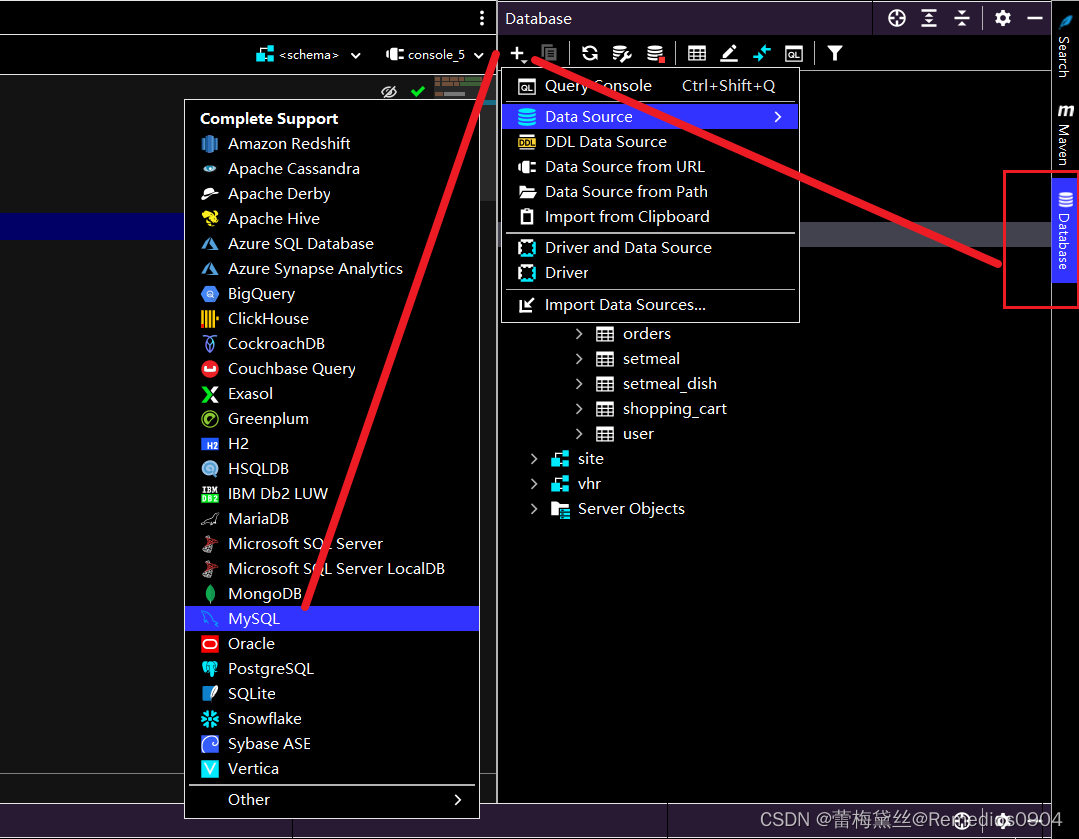The image size is (1079, 839).
Task: Refresh the database with the refresh icon
Action: 590,53
